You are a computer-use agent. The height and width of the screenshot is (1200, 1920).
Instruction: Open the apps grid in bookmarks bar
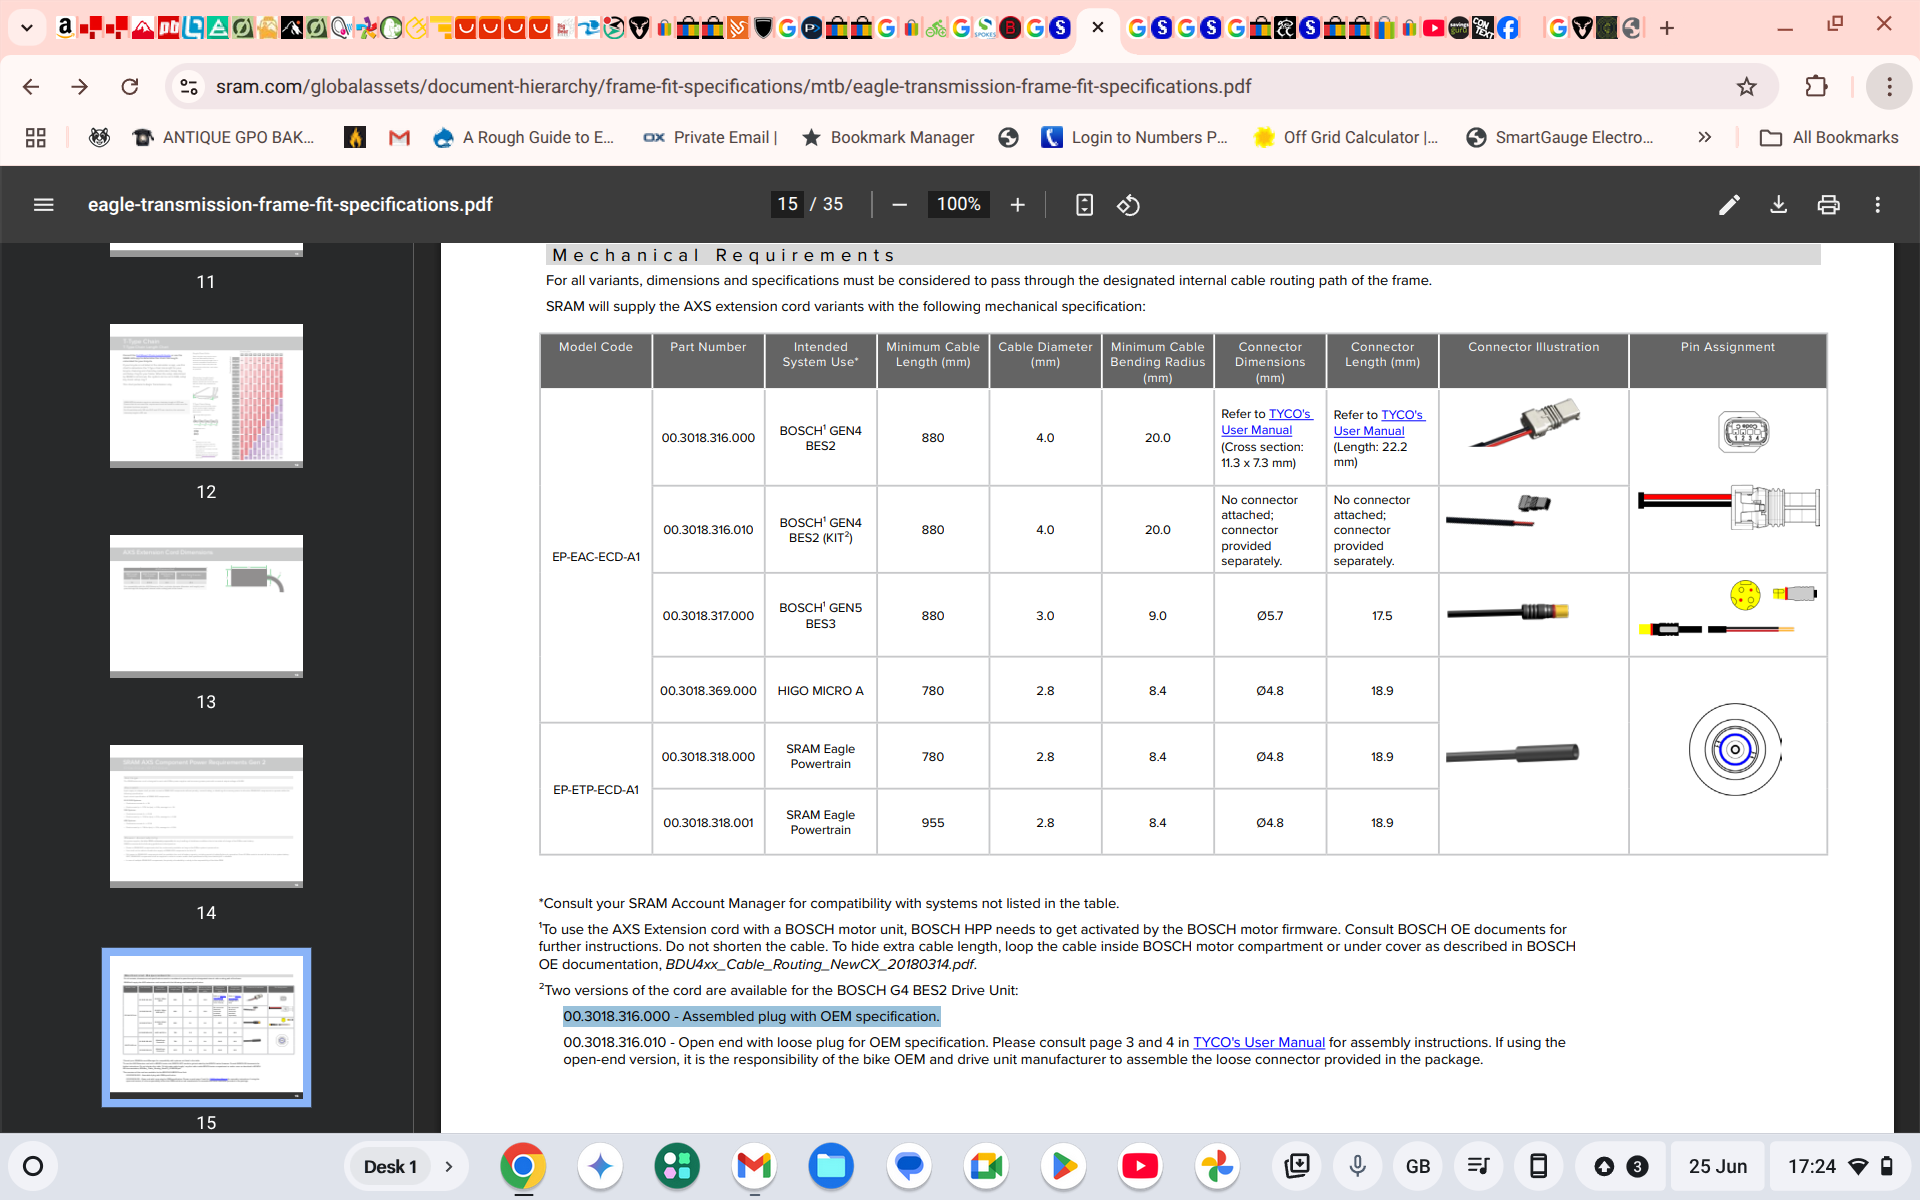(x=36, y=137)
